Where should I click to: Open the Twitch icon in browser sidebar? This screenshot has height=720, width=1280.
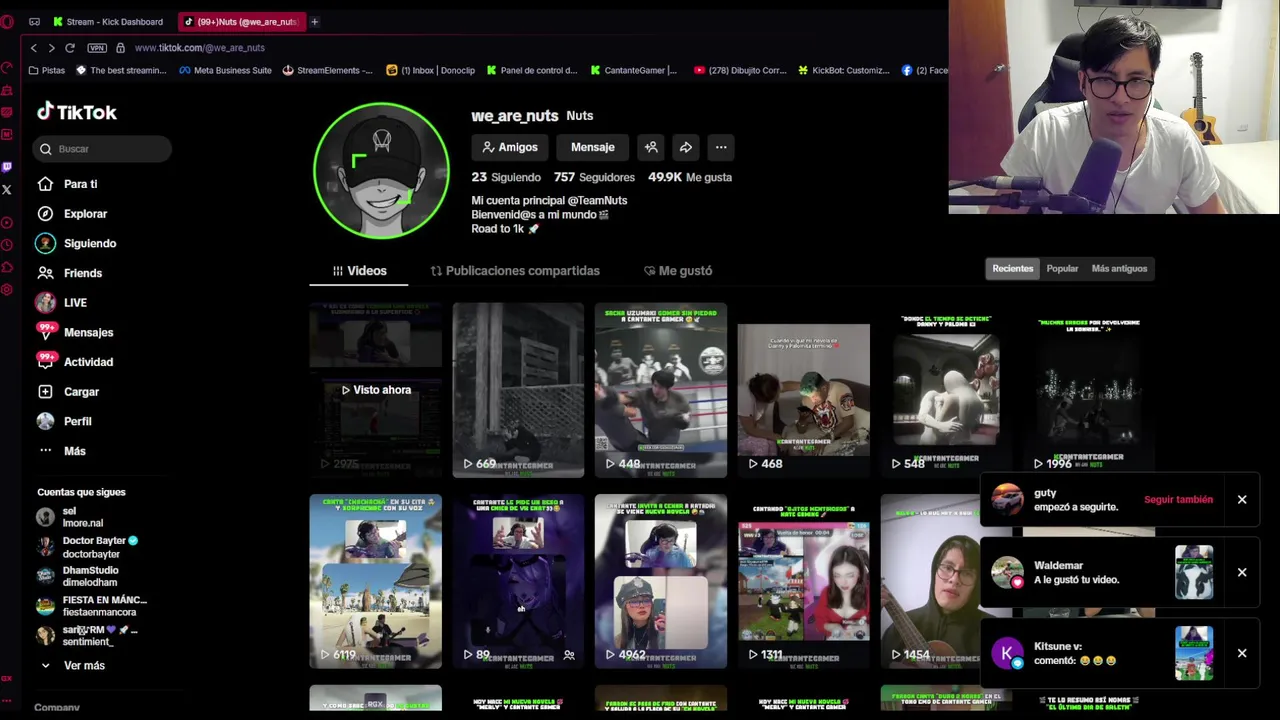pyautogui.click(x=7, y=167)
